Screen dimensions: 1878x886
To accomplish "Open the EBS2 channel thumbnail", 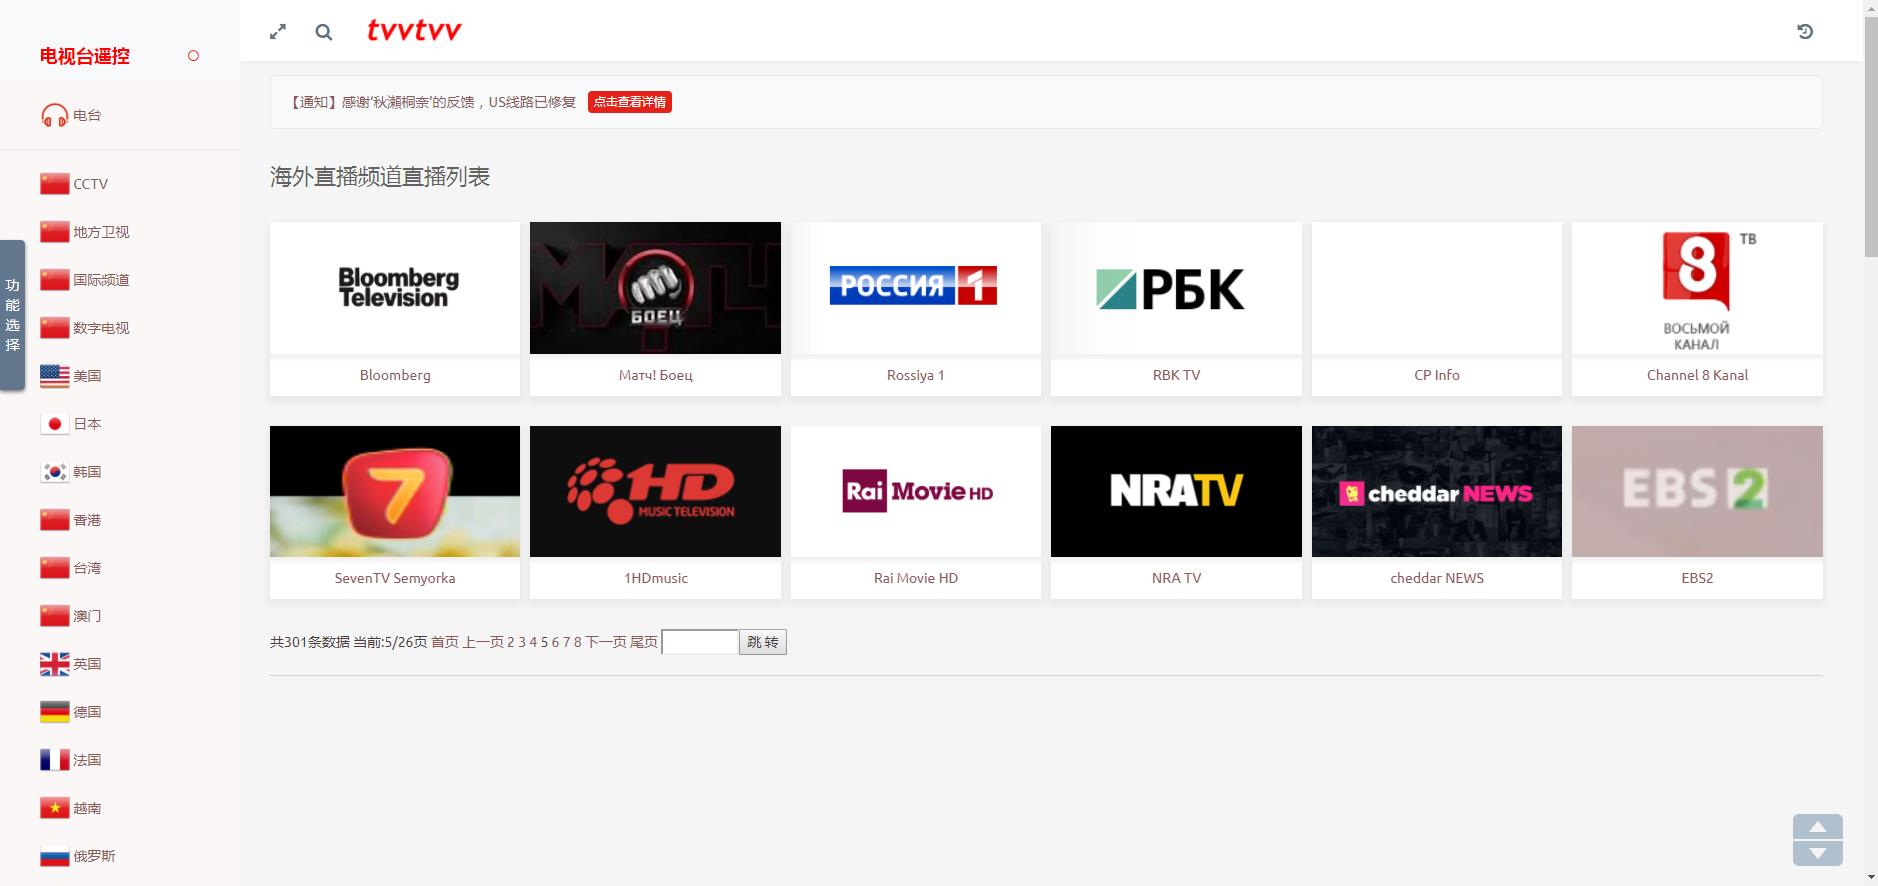I will [x=1697, y=491].
